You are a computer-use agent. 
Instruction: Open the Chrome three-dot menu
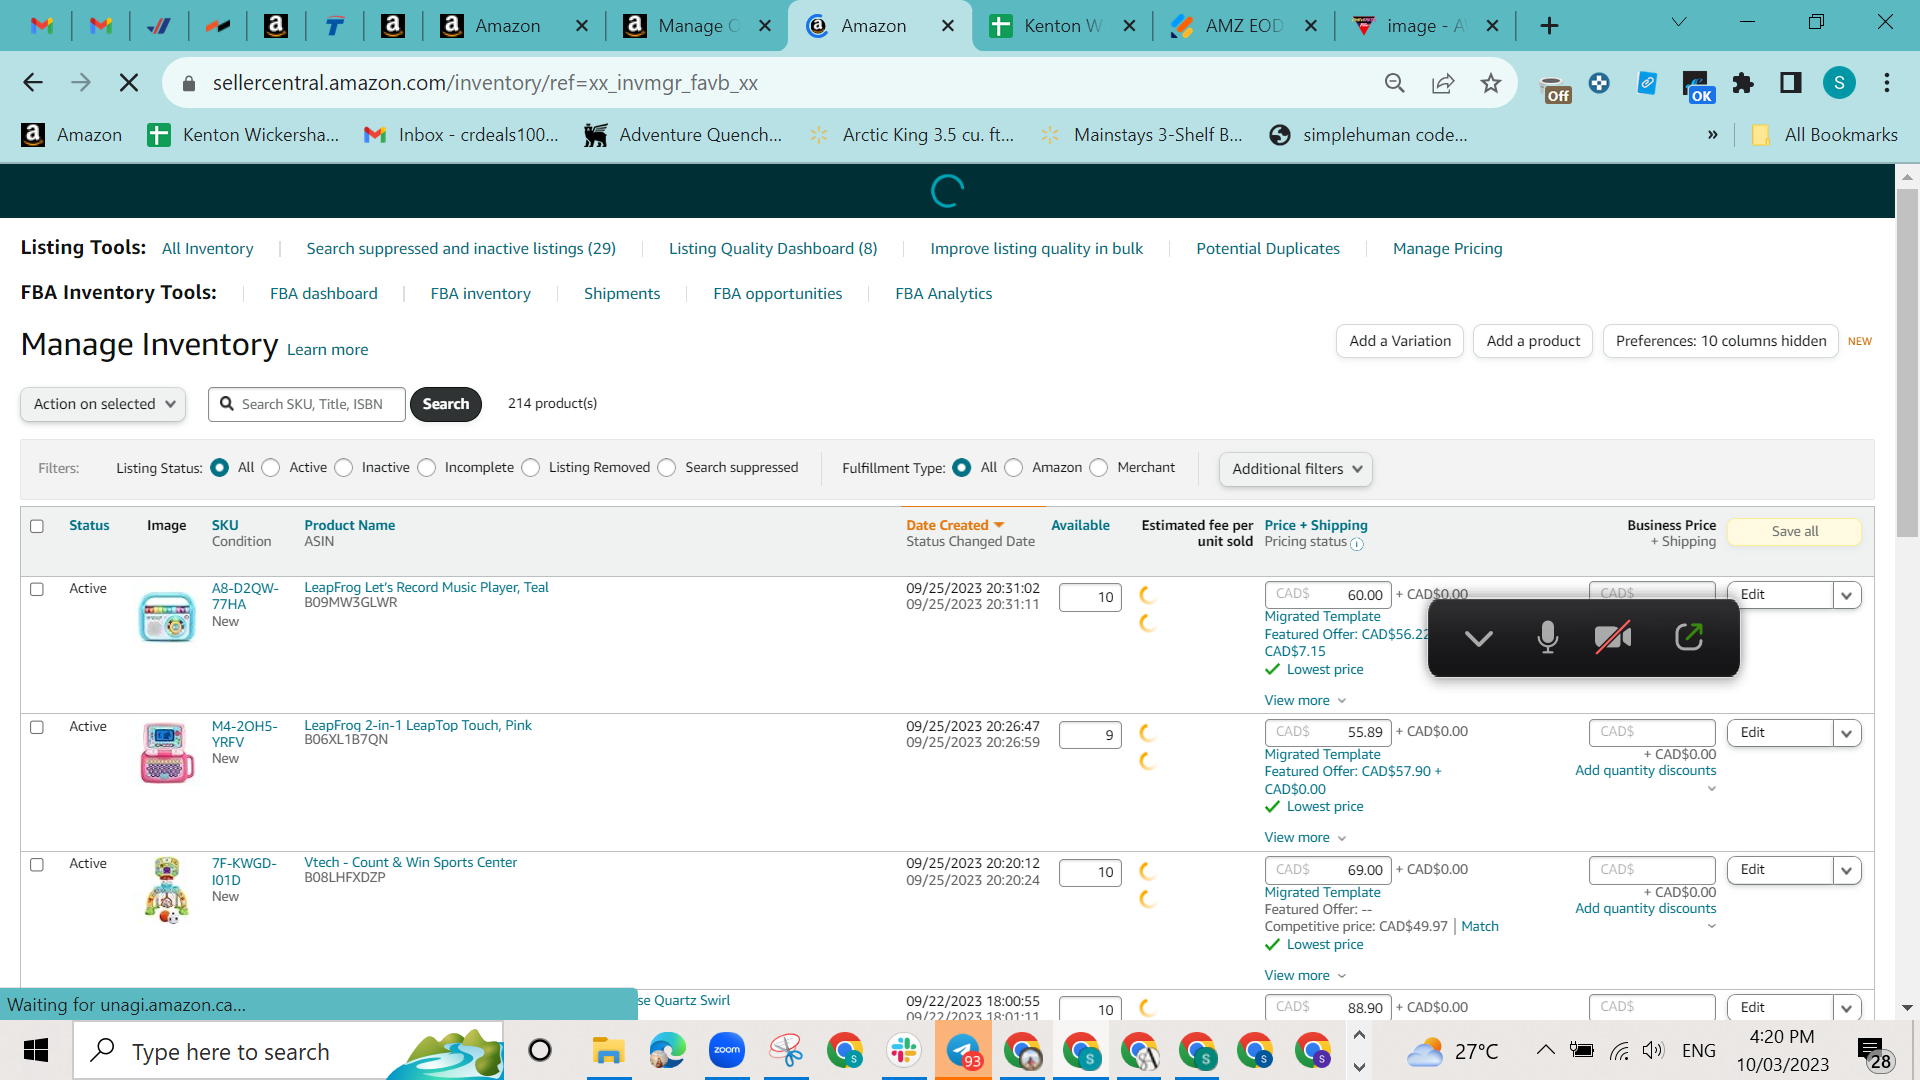pyautogui.click(x=1887, y=83)
